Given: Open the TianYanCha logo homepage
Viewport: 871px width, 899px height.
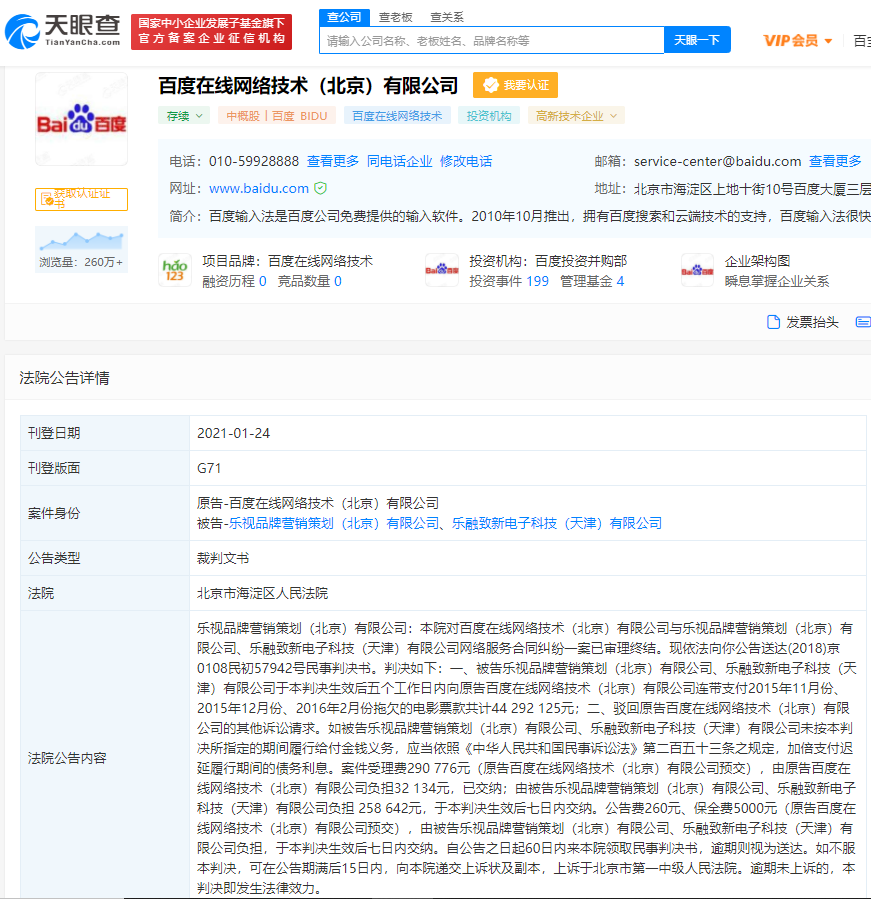Looking at the screenshot, I should (x=63, y=32).
